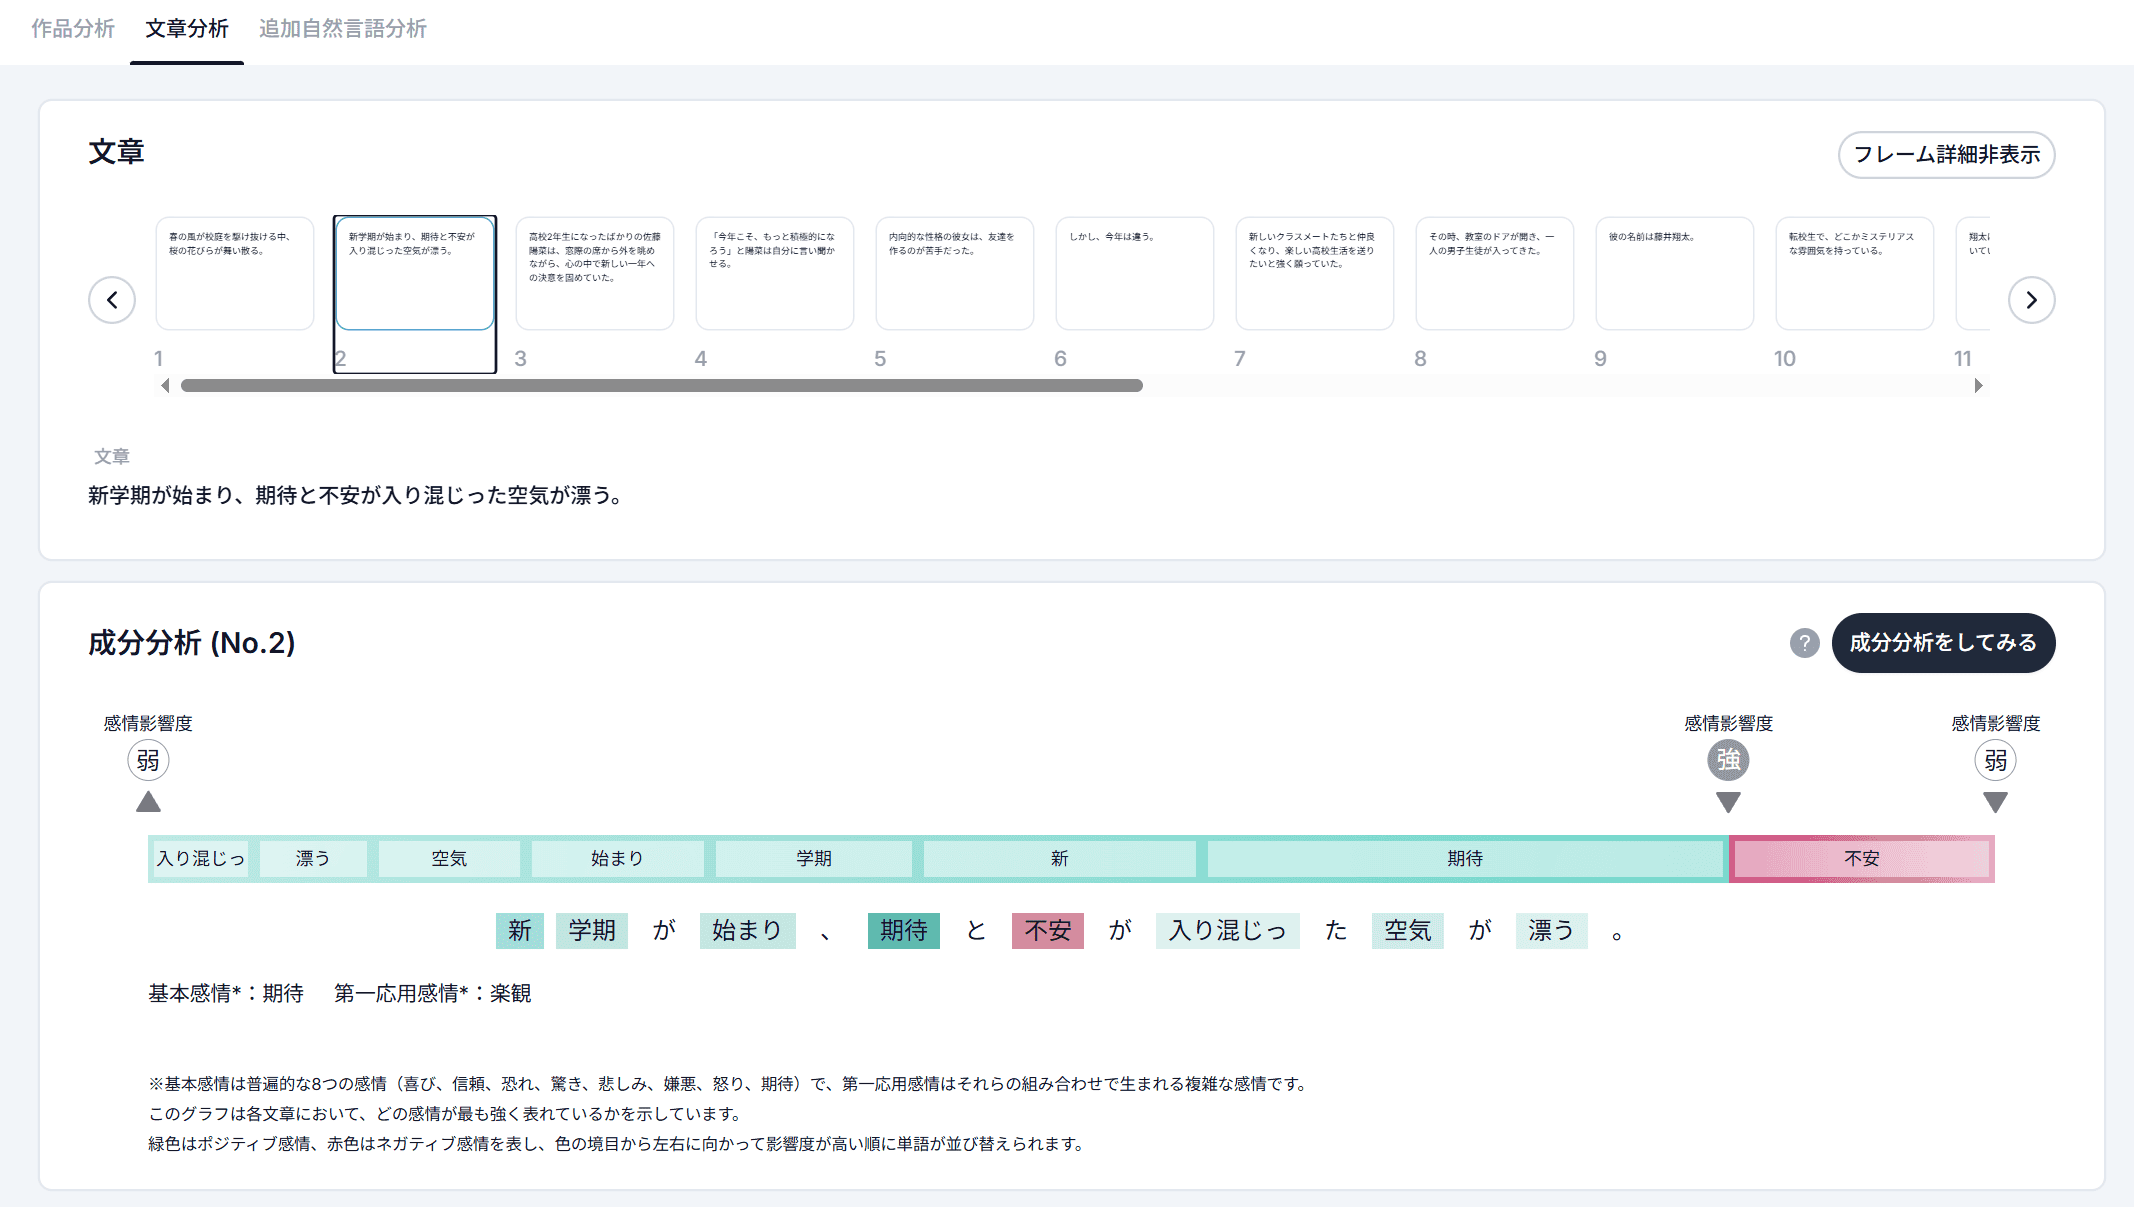Viewport: 2134px width, 1207px height.
Task: Select frame 9 thumbnail 彼の名前は
Action: (1675, 274)
